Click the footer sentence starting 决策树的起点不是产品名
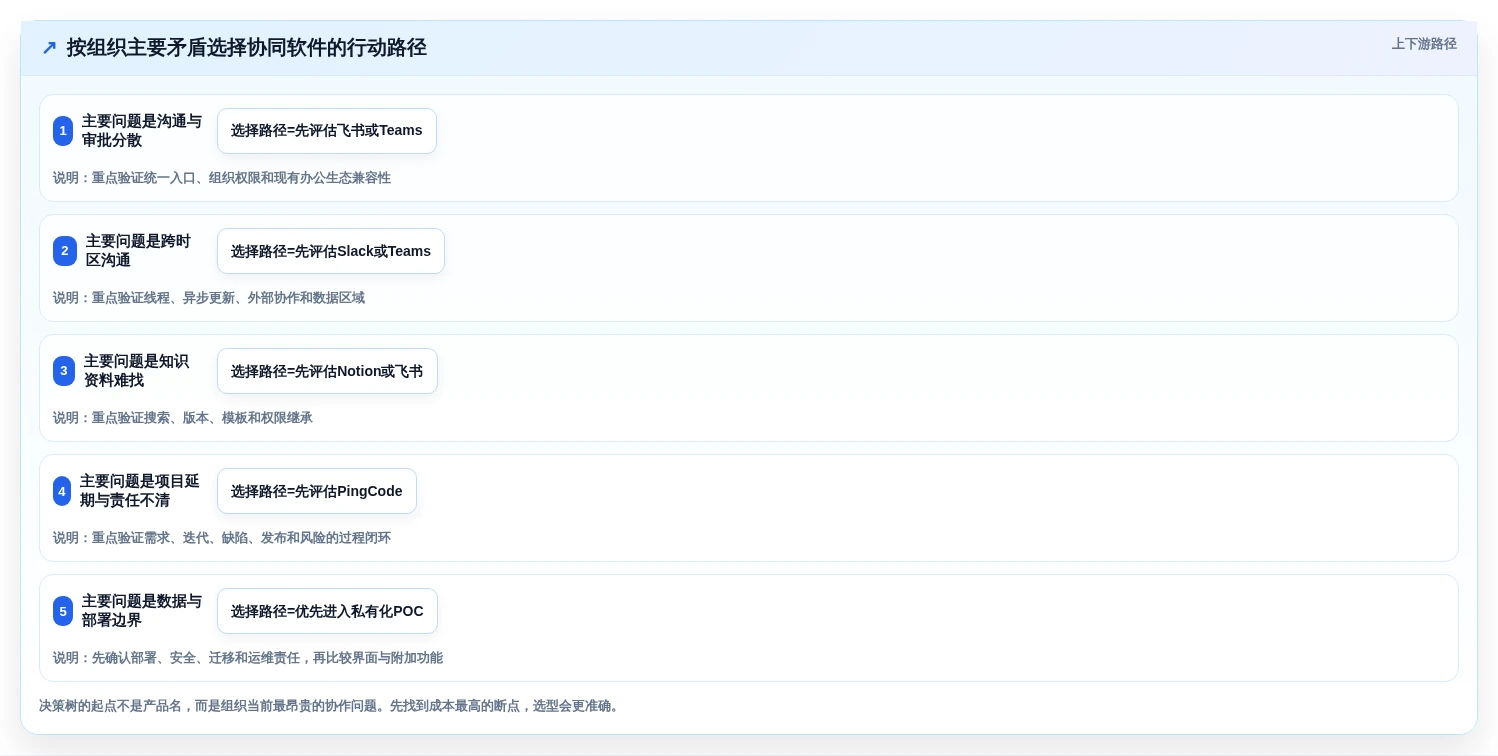Viewport: 1498px width, 756px height. pyautogui.click(x=331, y=706)
